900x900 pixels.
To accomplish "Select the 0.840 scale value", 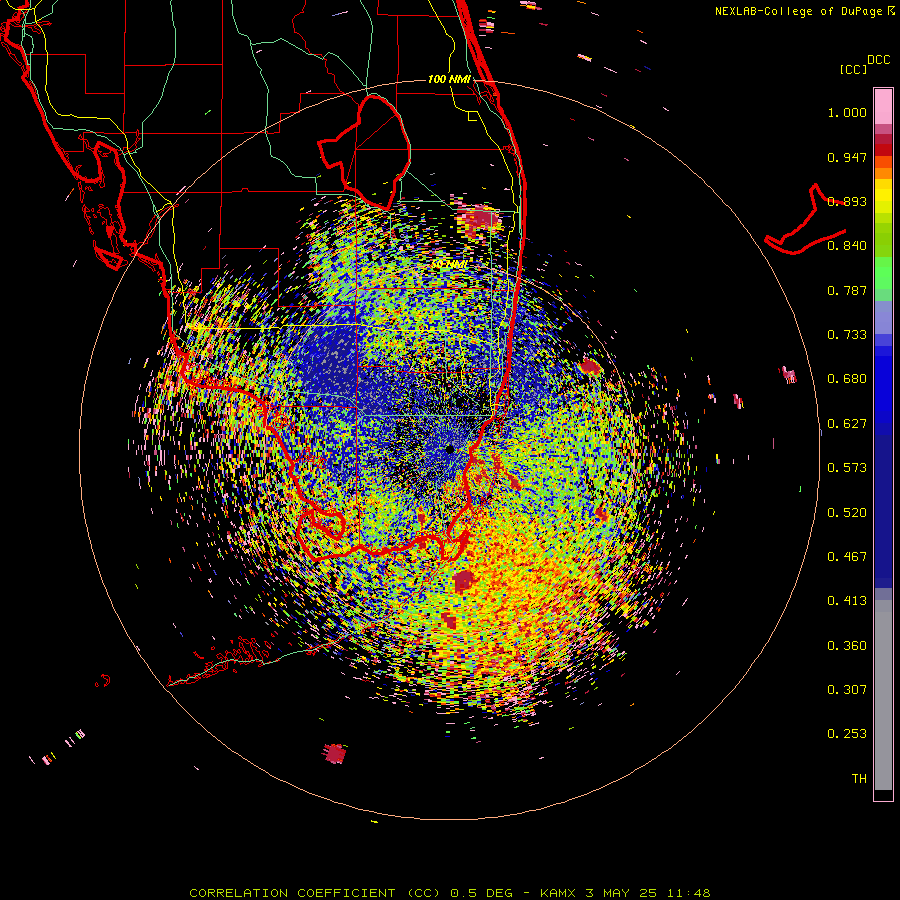I will tap(847, 246).
